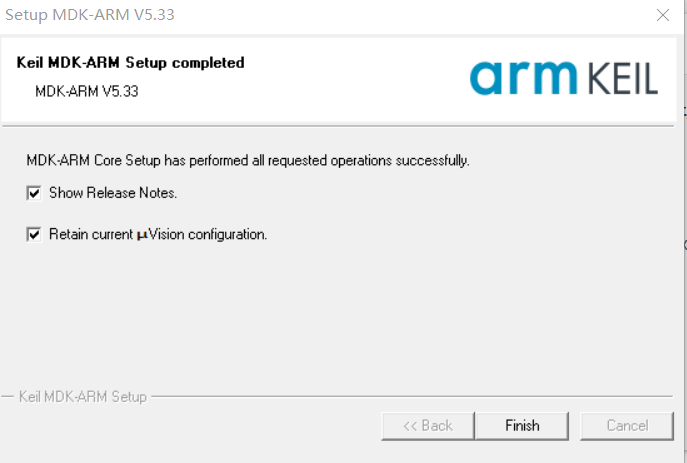This screenshot has height=463, width=687.
Task: Click the µ symbol before Vision
Action: (x=142, y=235)
